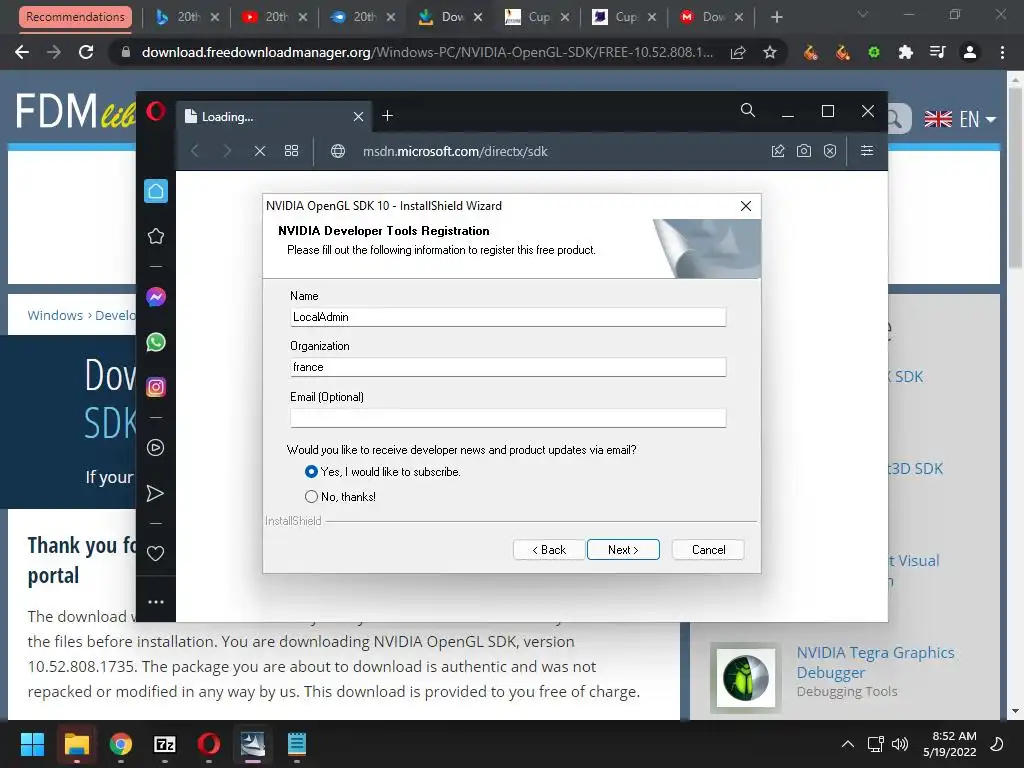This screenshot has width=1024, height=768.
Task: Click the FDMlib site logo
Action: (75, 111)
